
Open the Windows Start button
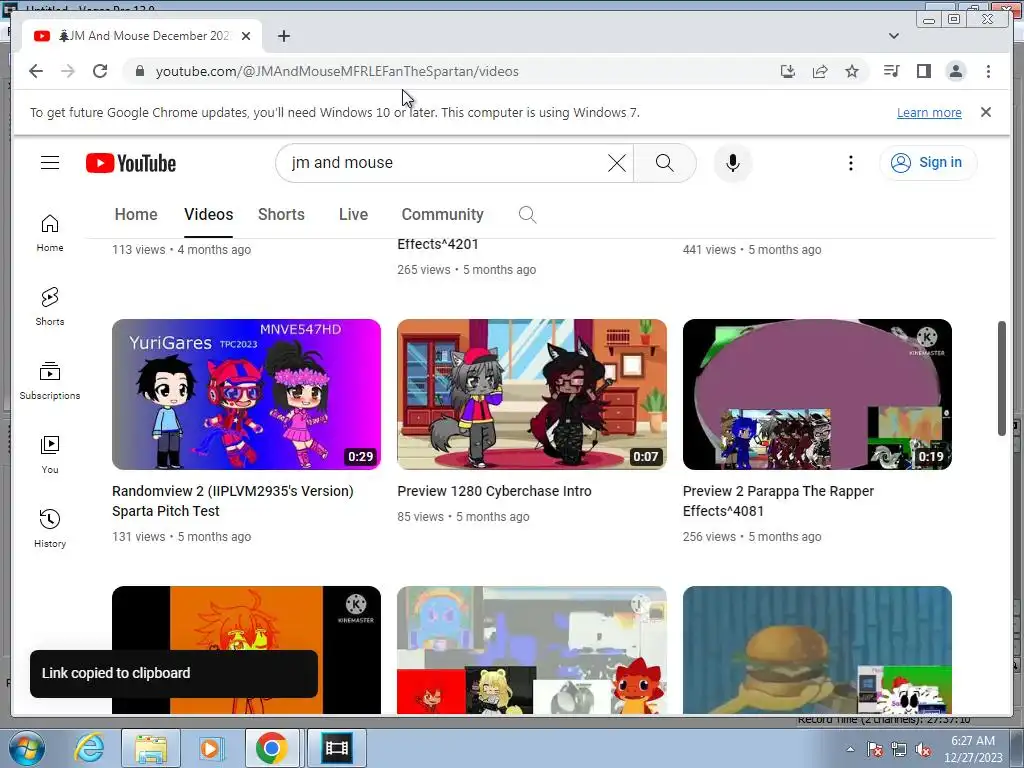click(26, 748)
